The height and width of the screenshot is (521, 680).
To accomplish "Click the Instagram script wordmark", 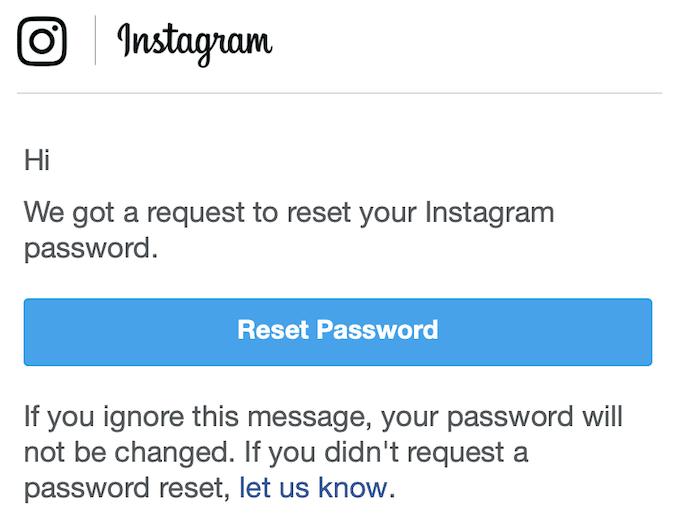I will point(195,42).
